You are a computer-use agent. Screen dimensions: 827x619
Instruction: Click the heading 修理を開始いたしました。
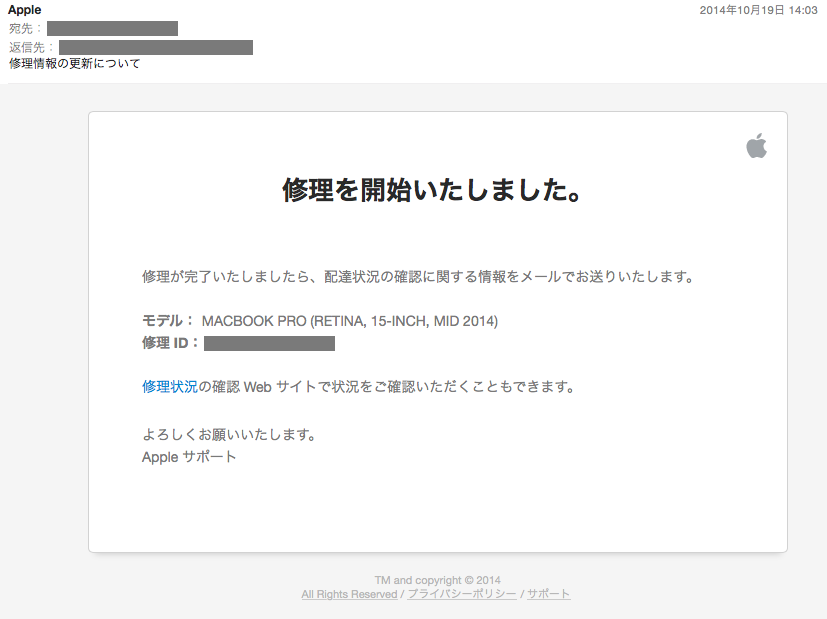coord(431,190)
